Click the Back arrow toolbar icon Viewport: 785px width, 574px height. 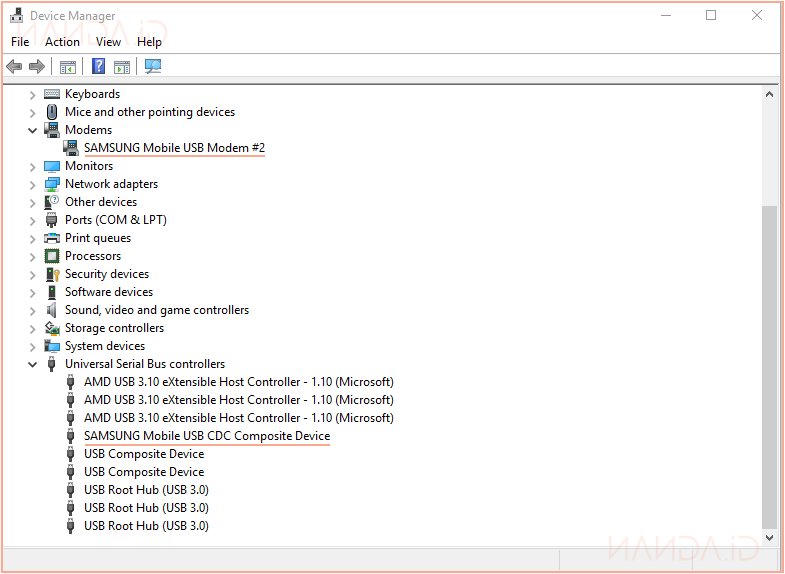[14, 67]
